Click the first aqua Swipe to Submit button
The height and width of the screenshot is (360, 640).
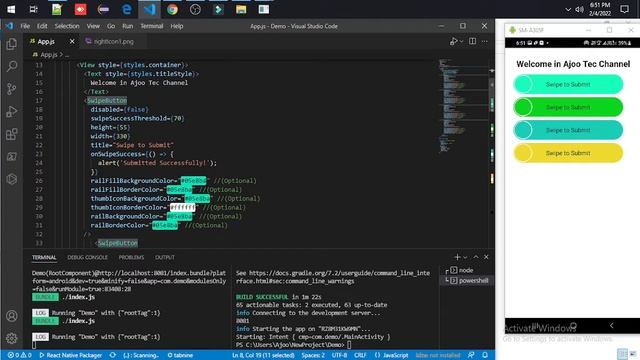(x=568, y=84)
